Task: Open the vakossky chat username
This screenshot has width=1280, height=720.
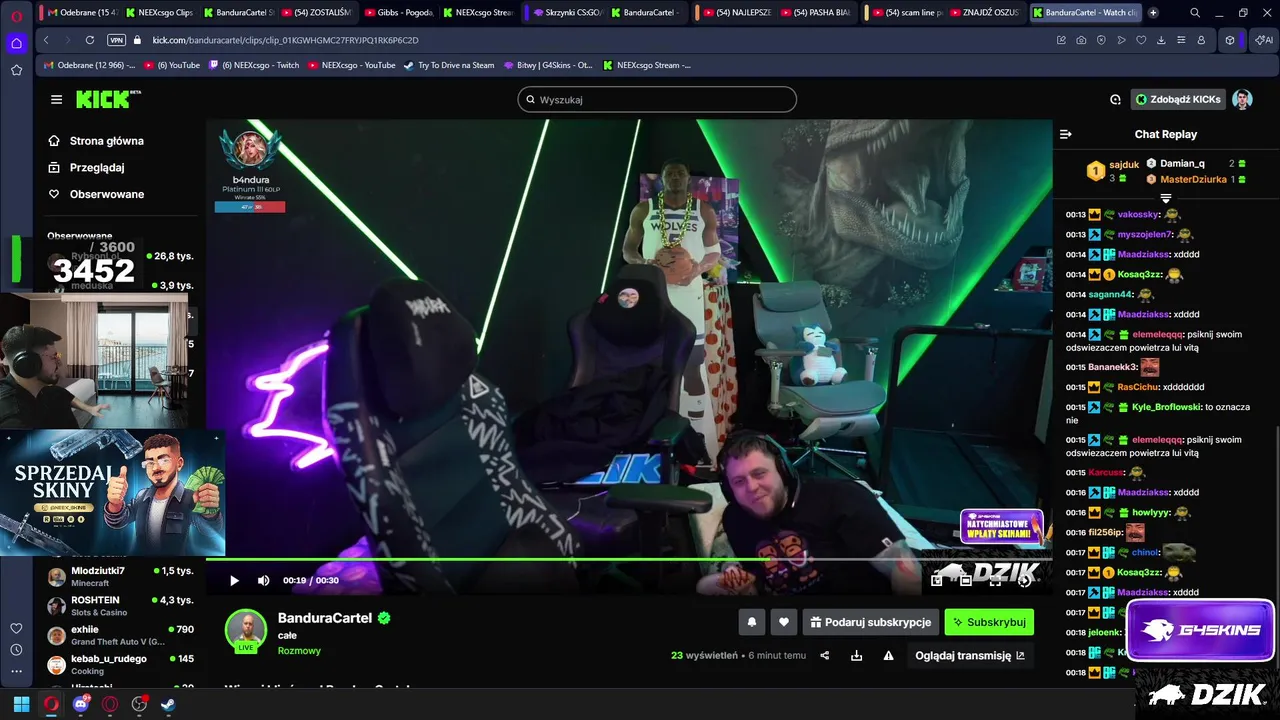Action: pyautogui.click(x=1138, y=214)
